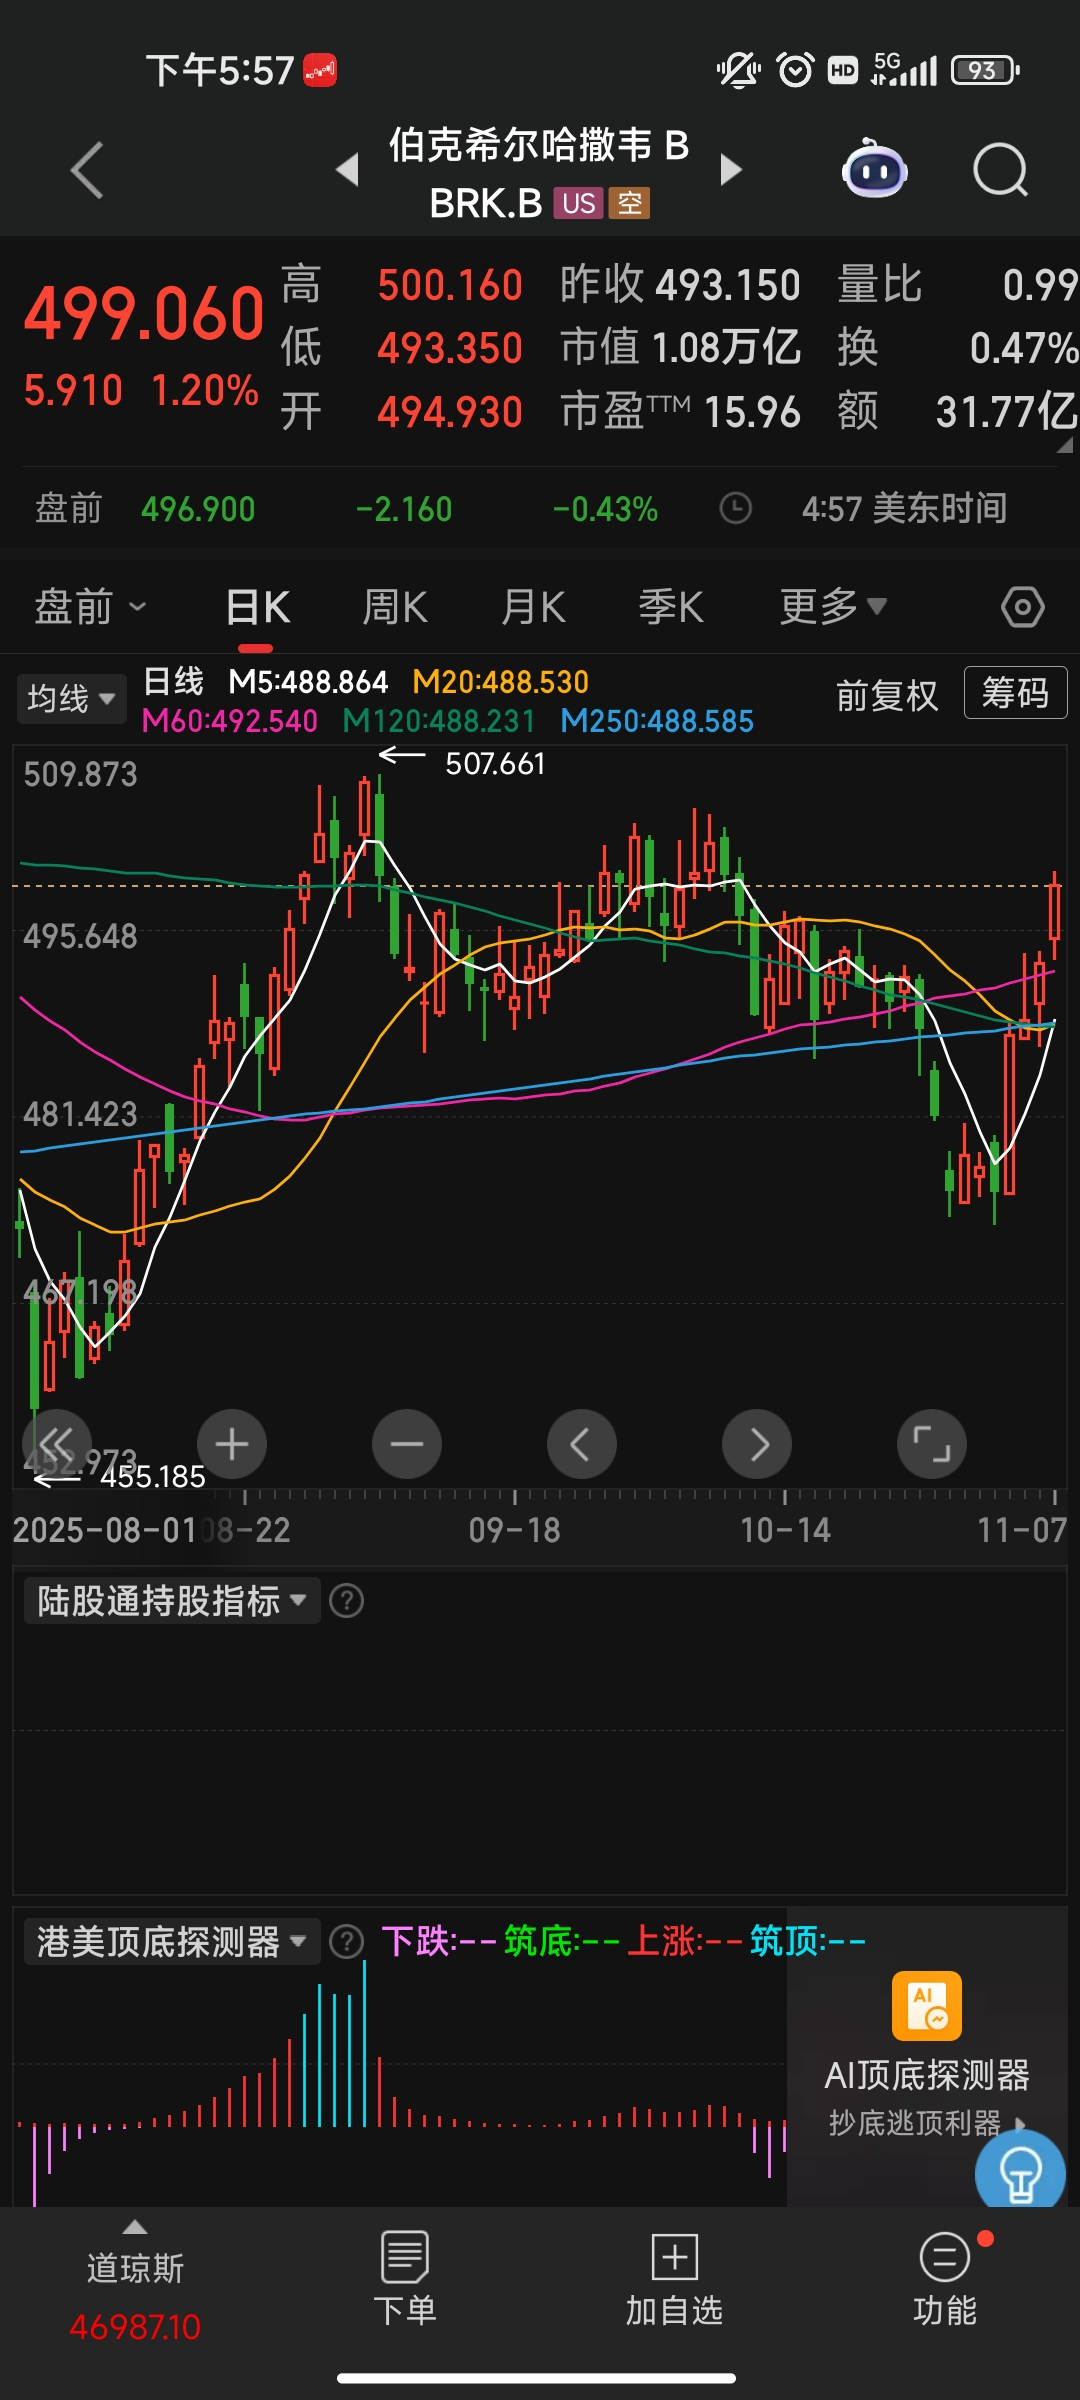The image size is (1080, 2400).
Task: Tap 507.661 high marker on chart
Action: pos(495,764)
